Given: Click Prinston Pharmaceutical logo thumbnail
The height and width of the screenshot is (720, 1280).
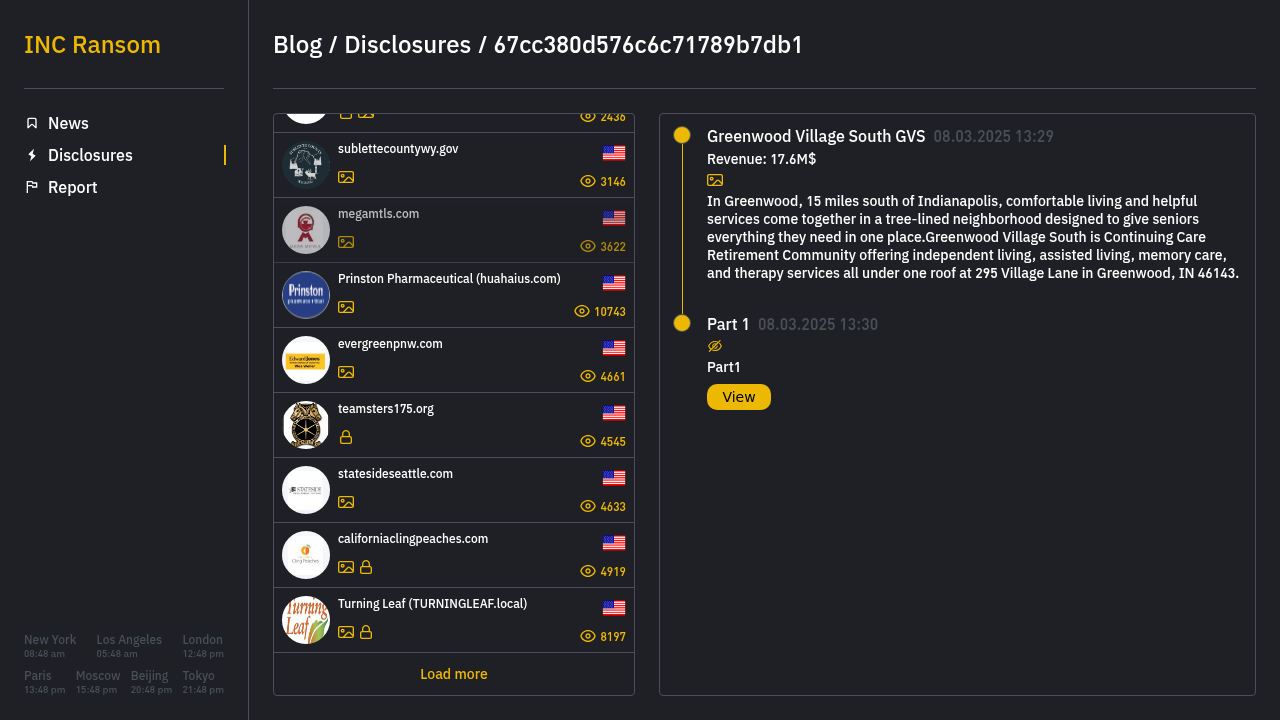Looking at the screenshot, I should [x=306, y=295].
